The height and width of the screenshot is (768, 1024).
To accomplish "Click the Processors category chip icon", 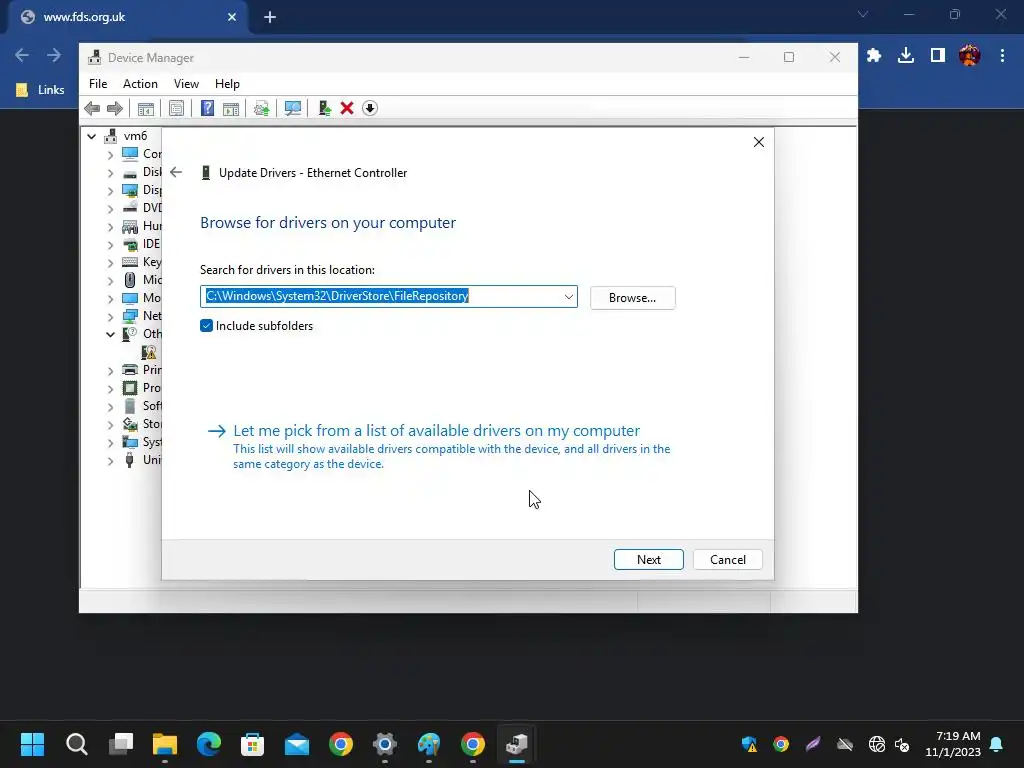I will 130,388.
